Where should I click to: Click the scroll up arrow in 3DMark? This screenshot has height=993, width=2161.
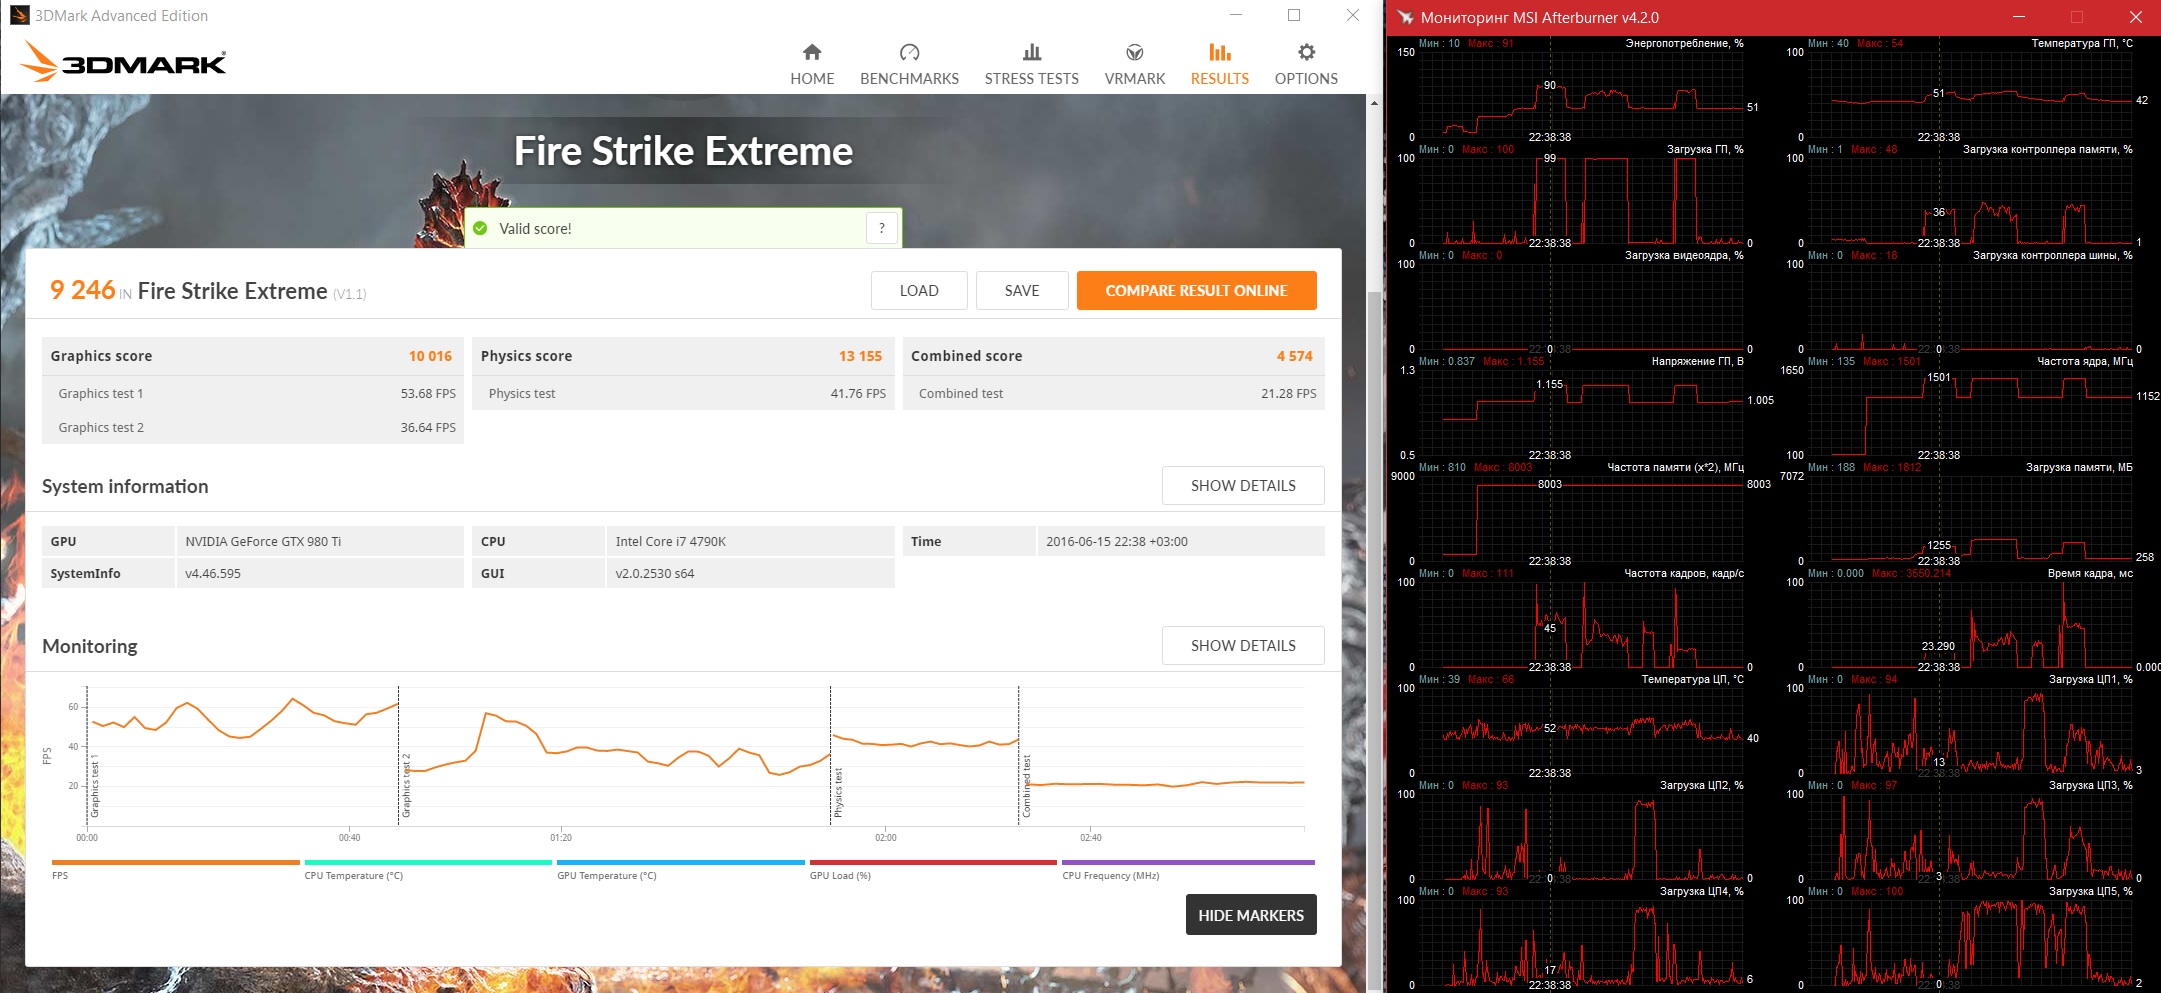pyautogui.click(x=1374, y=103)
